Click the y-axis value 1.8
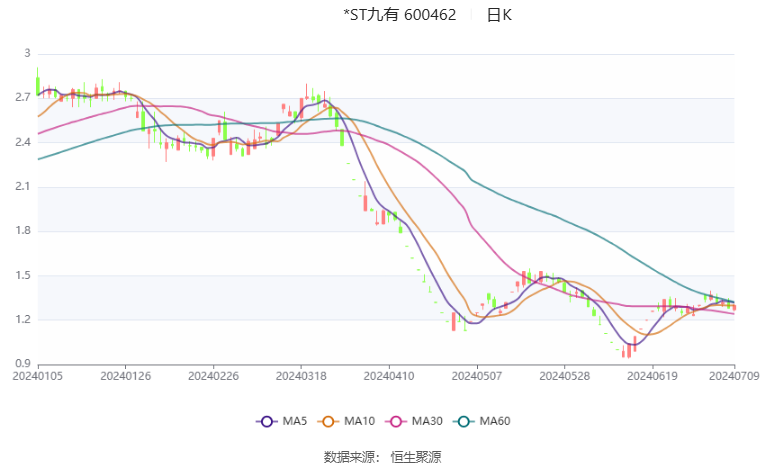Viewport: 765px width, 465px height. pos(23,231)
